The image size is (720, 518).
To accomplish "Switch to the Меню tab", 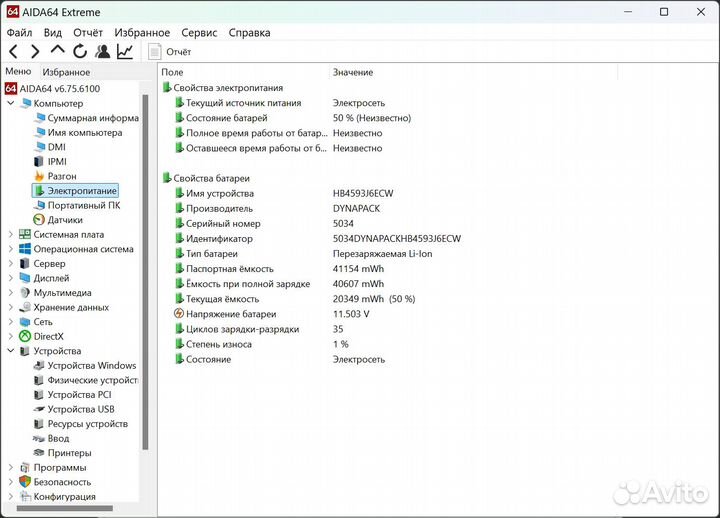I will (18, 72).
